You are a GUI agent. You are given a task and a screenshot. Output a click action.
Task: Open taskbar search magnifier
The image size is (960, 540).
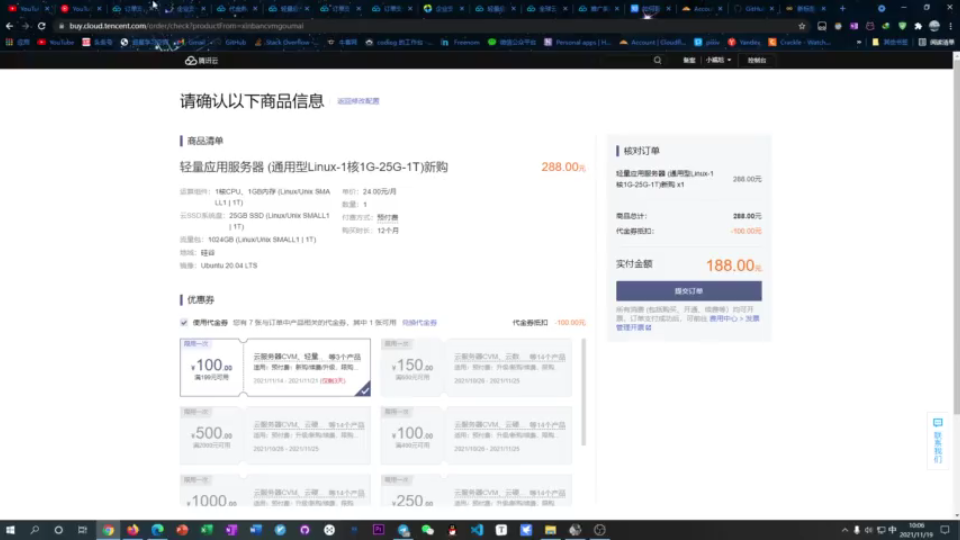click(34, 530)
